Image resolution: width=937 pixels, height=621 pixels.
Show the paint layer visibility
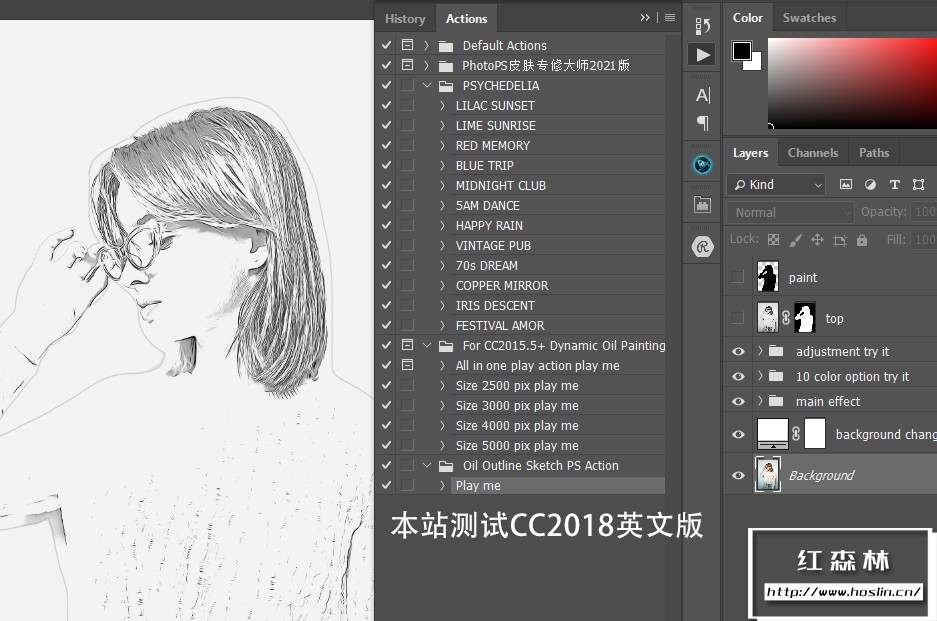click(x=738, y=277)
